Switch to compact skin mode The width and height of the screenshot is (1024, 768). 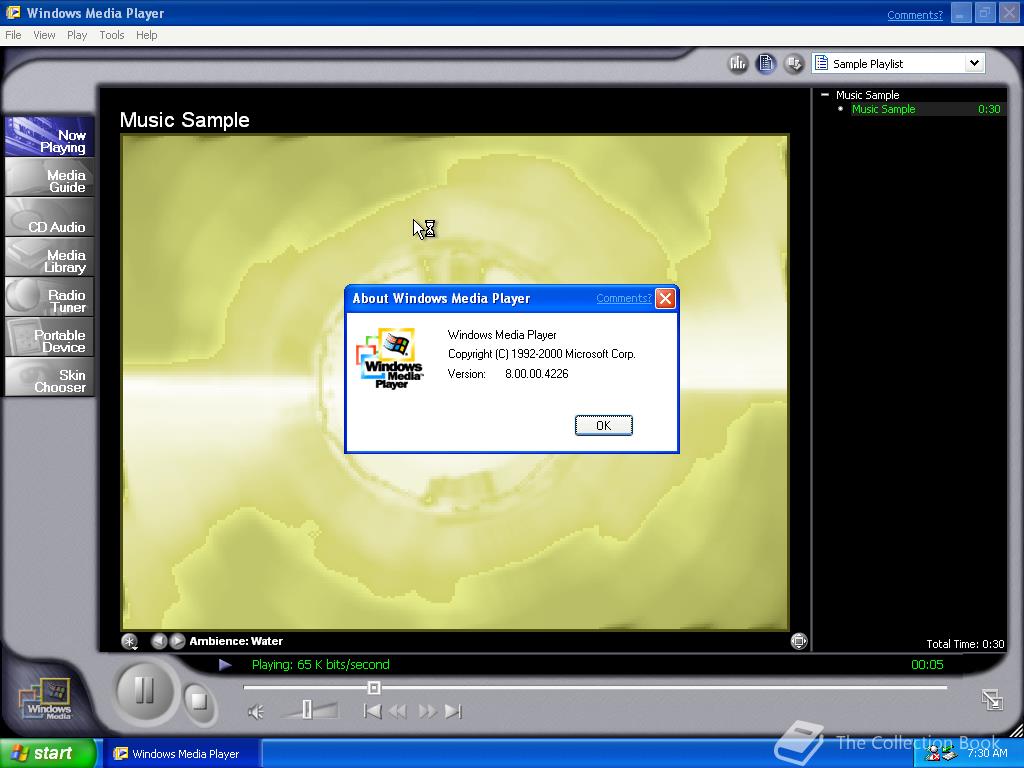tap(992, 699)
